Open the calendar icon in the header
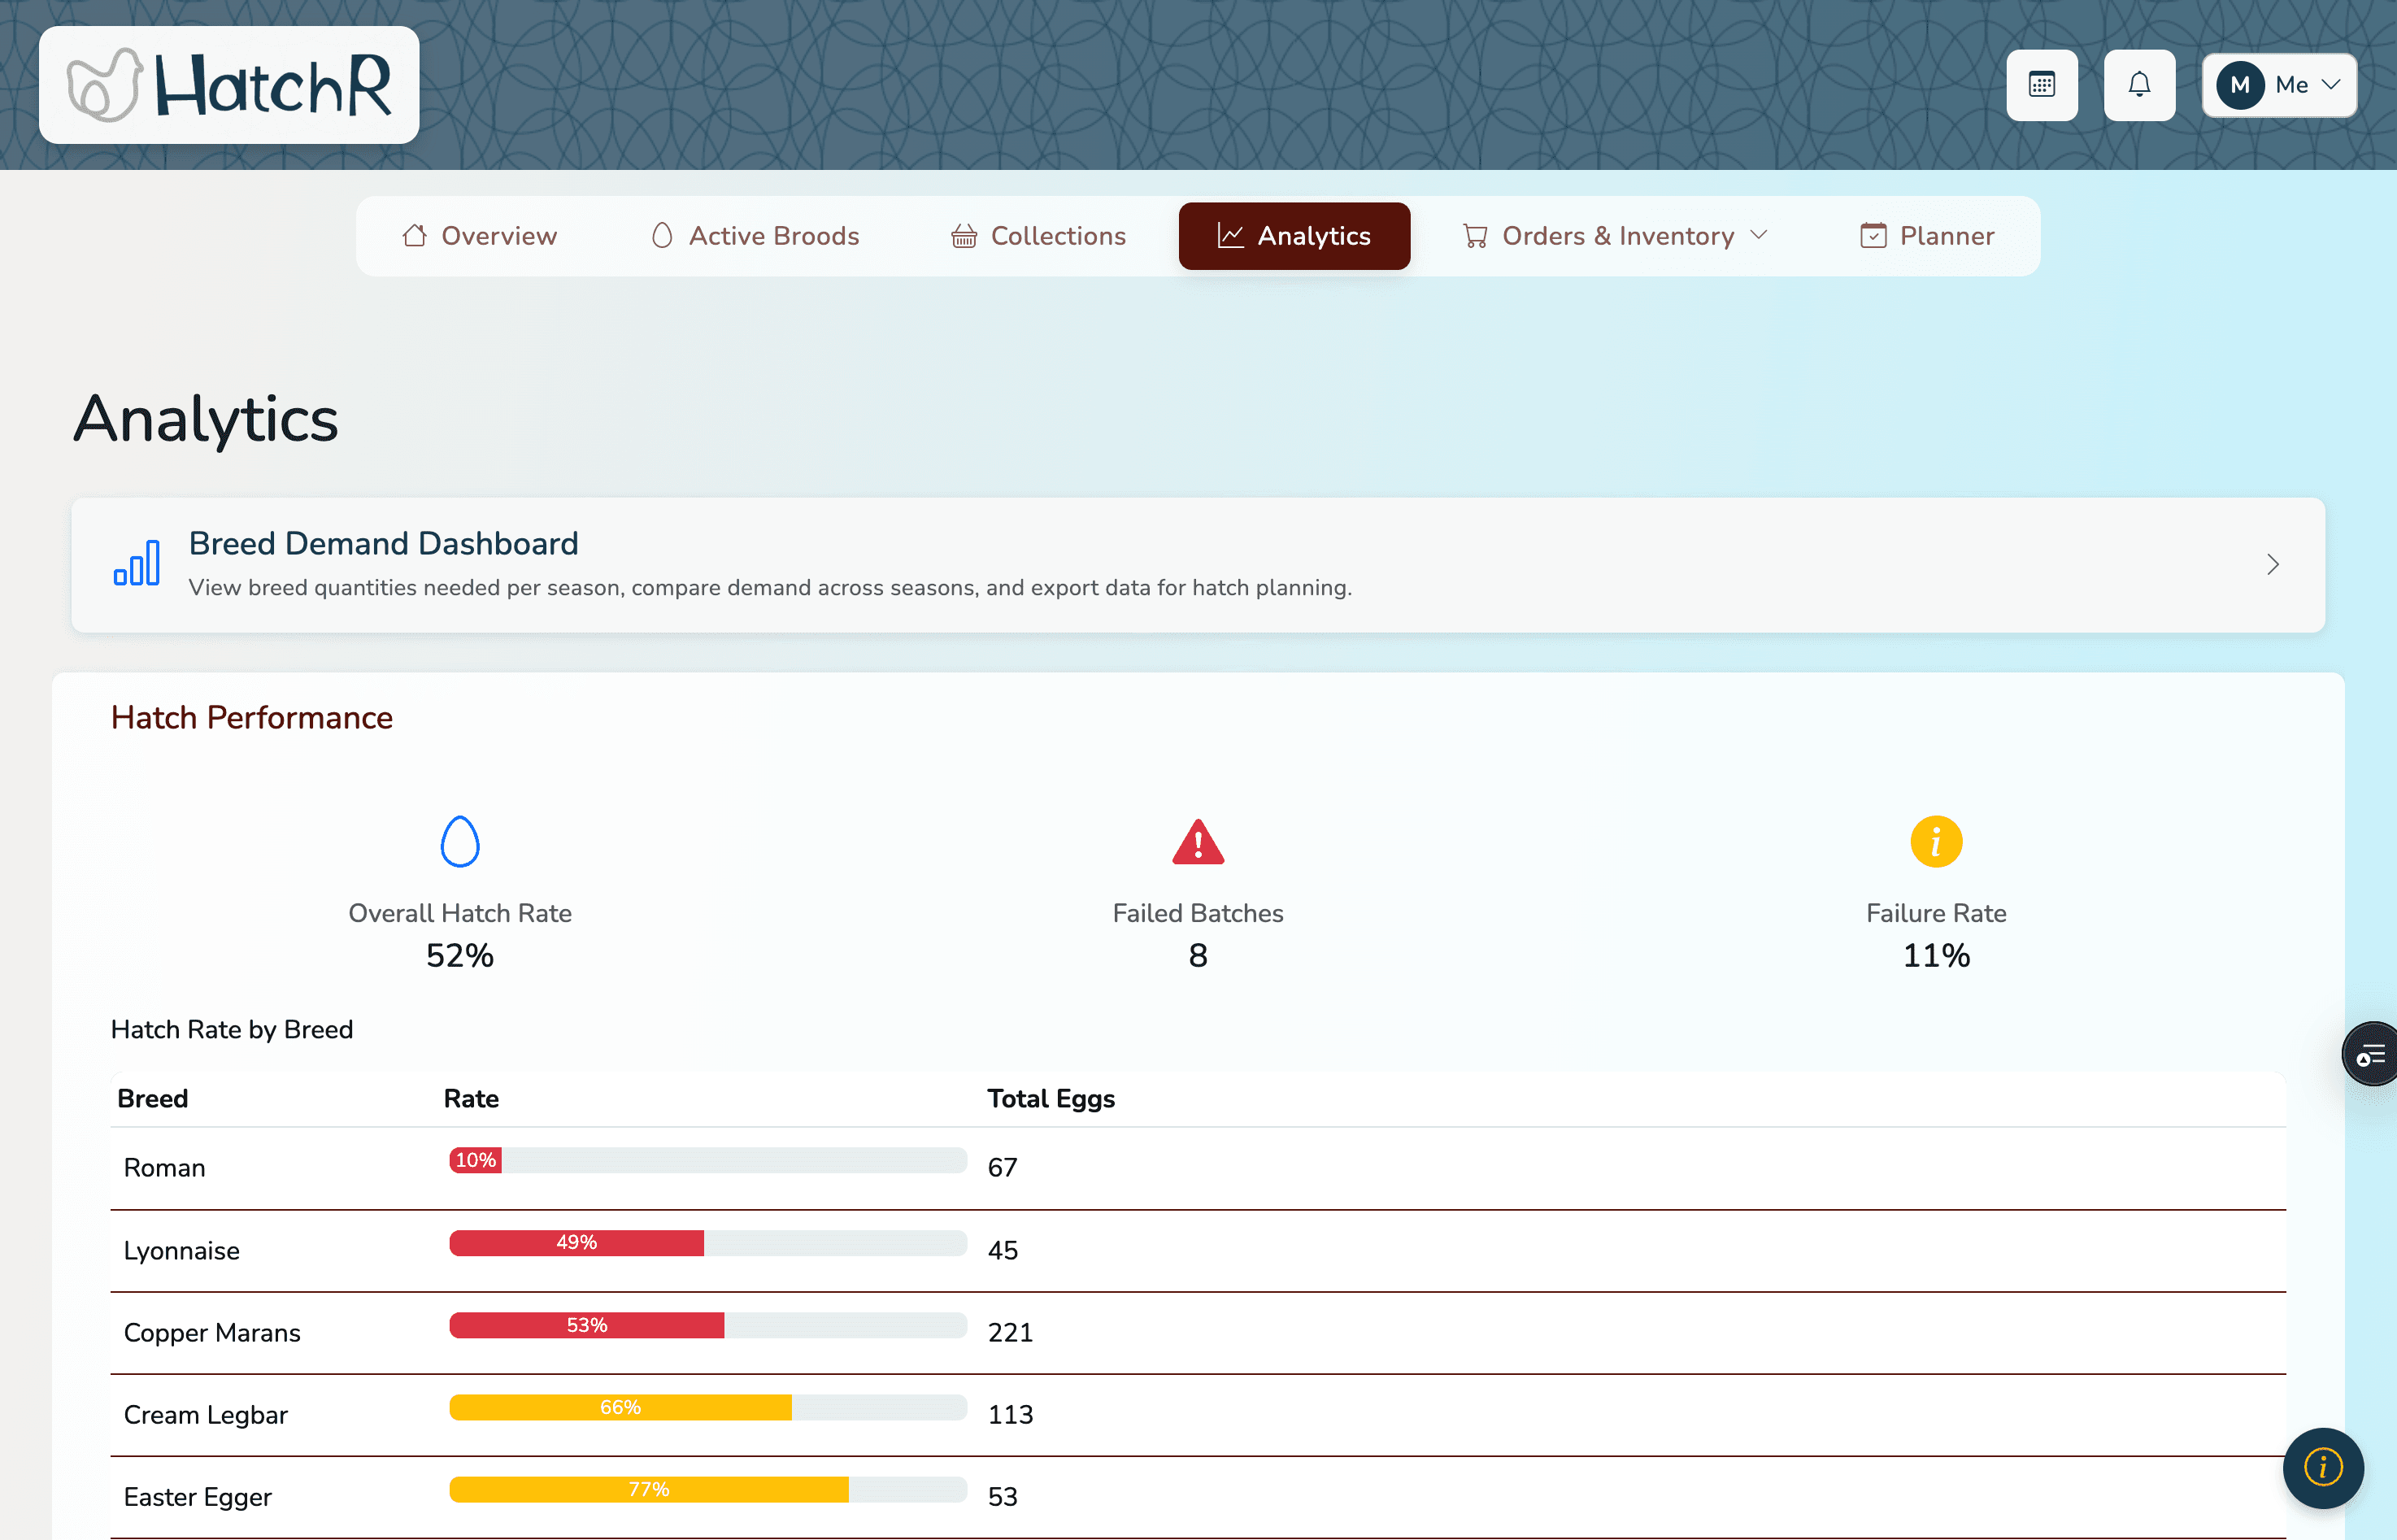 [x=2042, y=84]
